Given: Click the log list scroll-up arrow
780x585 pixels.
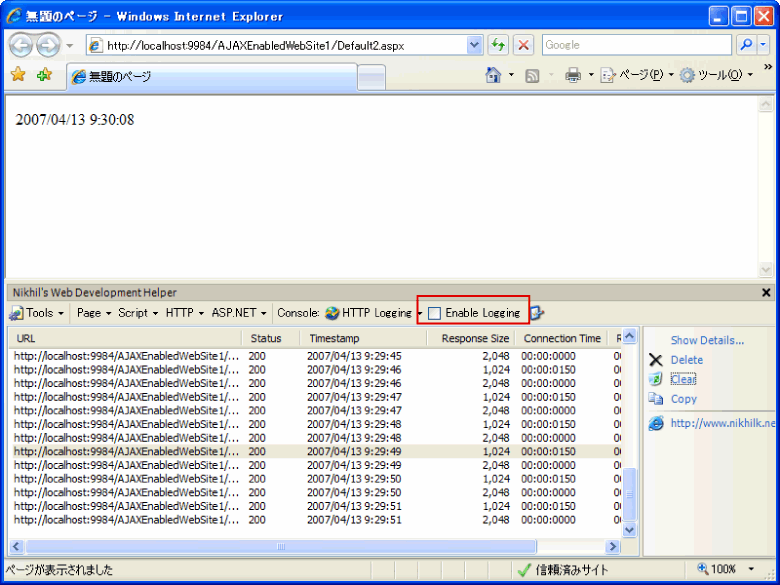Looking at the screenshot, I should pyautogui.click(x=629, y=337).
